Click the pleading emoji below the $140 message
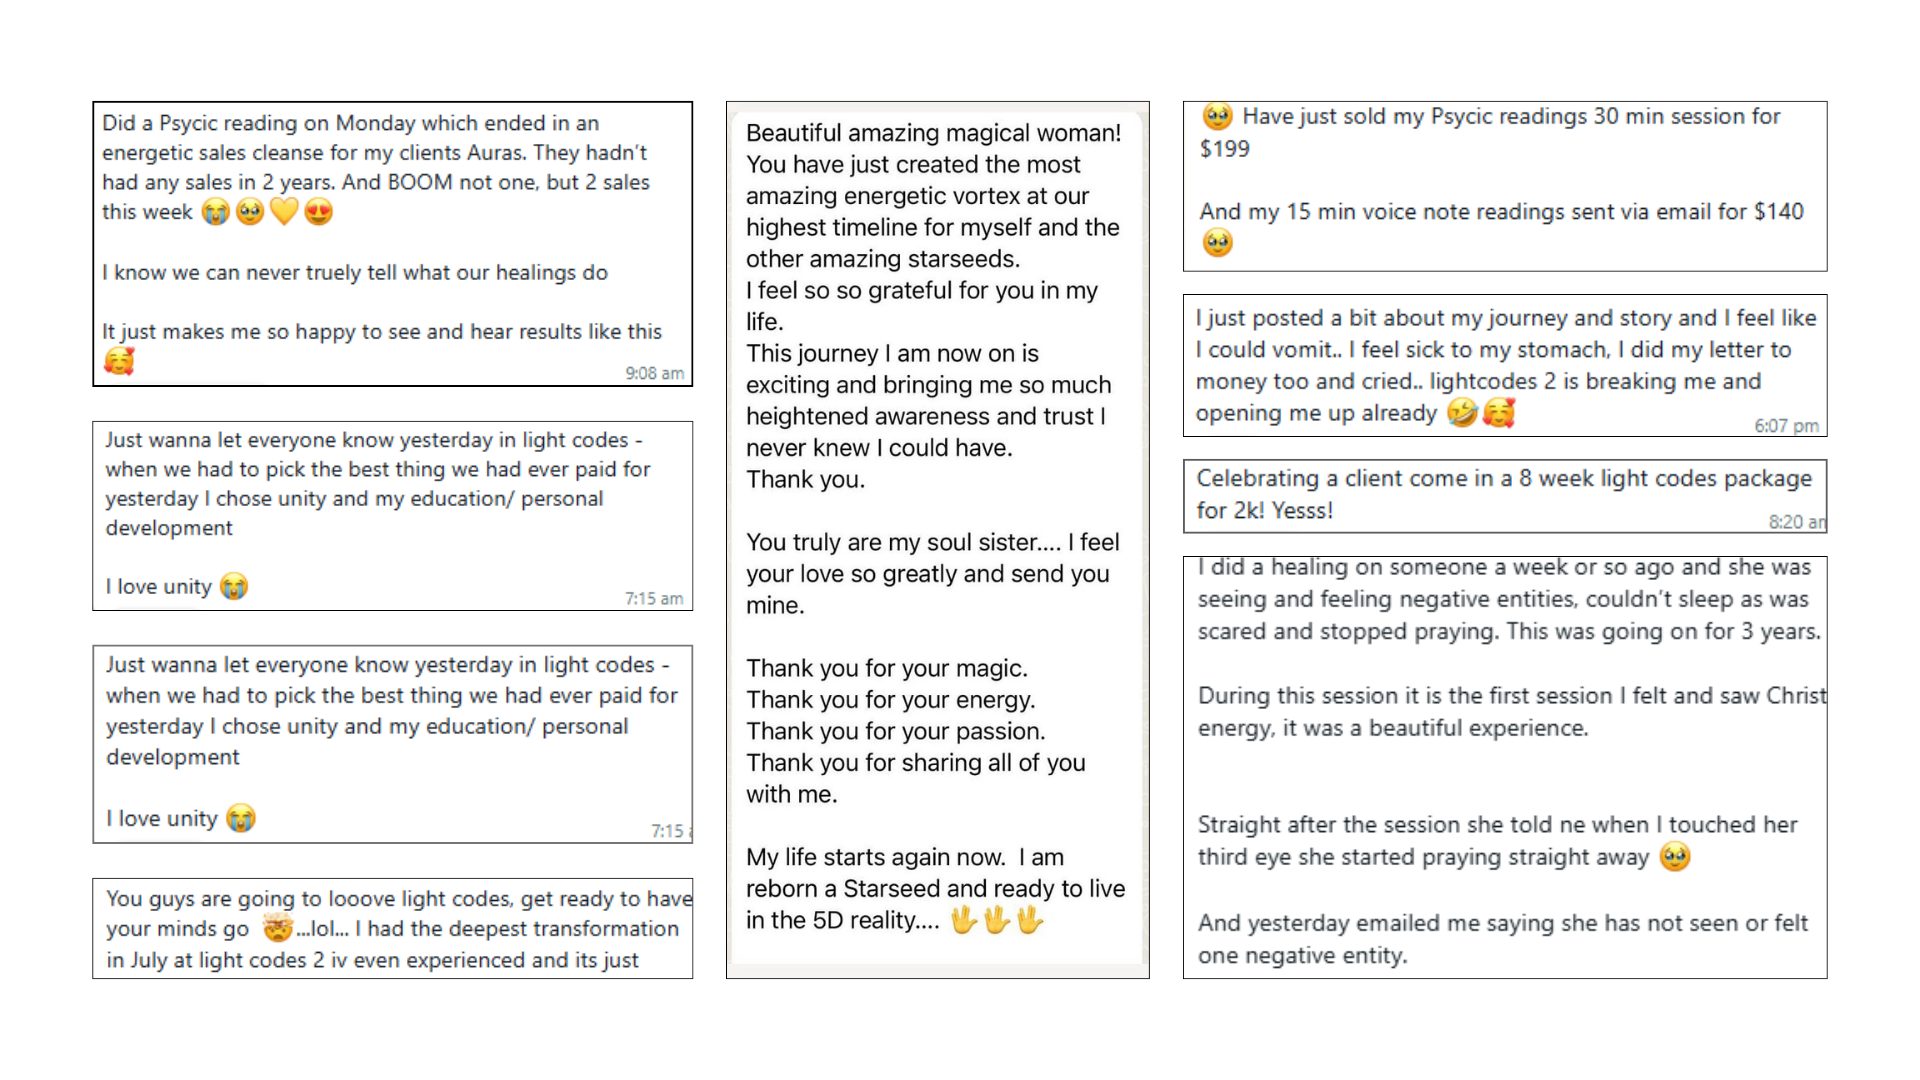Viewport: 1920px width, 1080px height. pyautogui.click(x=1217, y=243)
